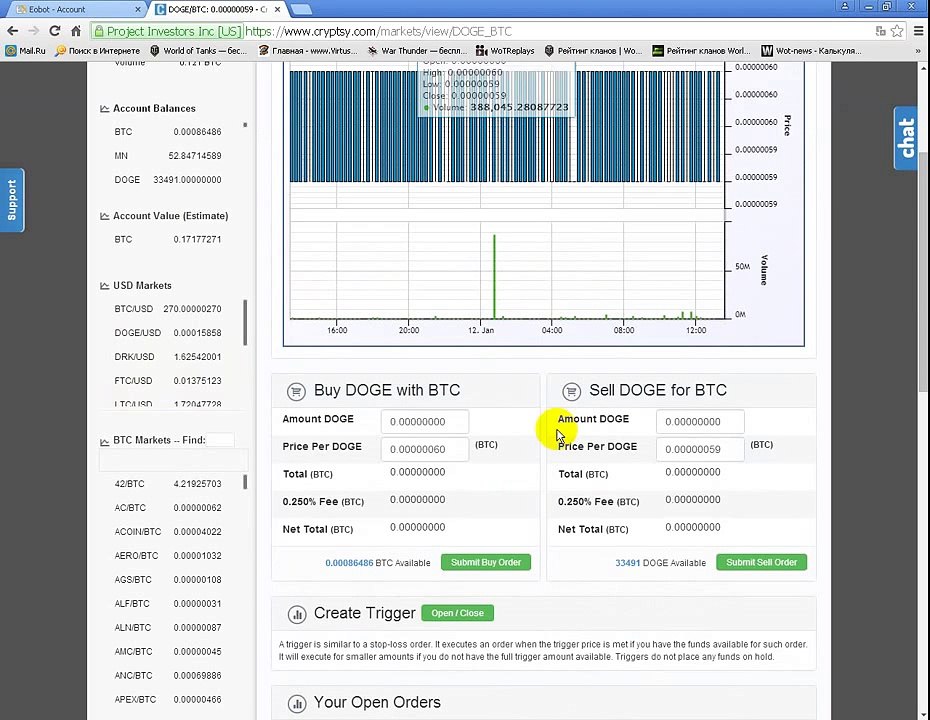Screen dimensions: 930x720
Task: Click the BTC Markets list scrollbar
Action: pos(245,482)
